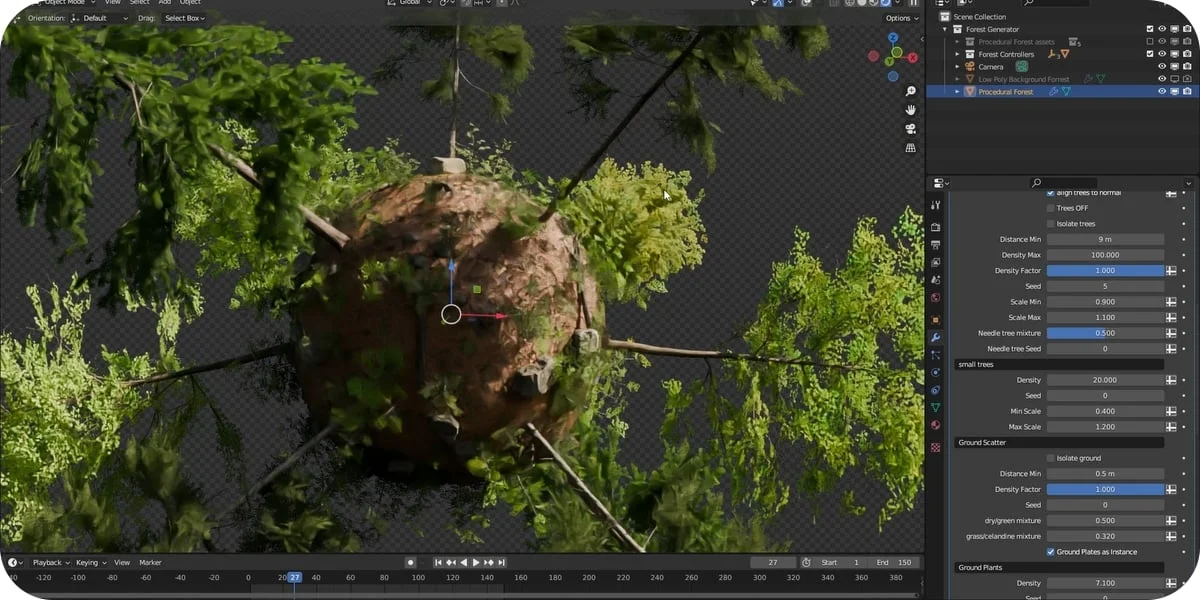Image resolution: width=1200 pixels, height=600 pixels.
Task: Expand the Procedural Forest assets collection
Action: point(957,42)
